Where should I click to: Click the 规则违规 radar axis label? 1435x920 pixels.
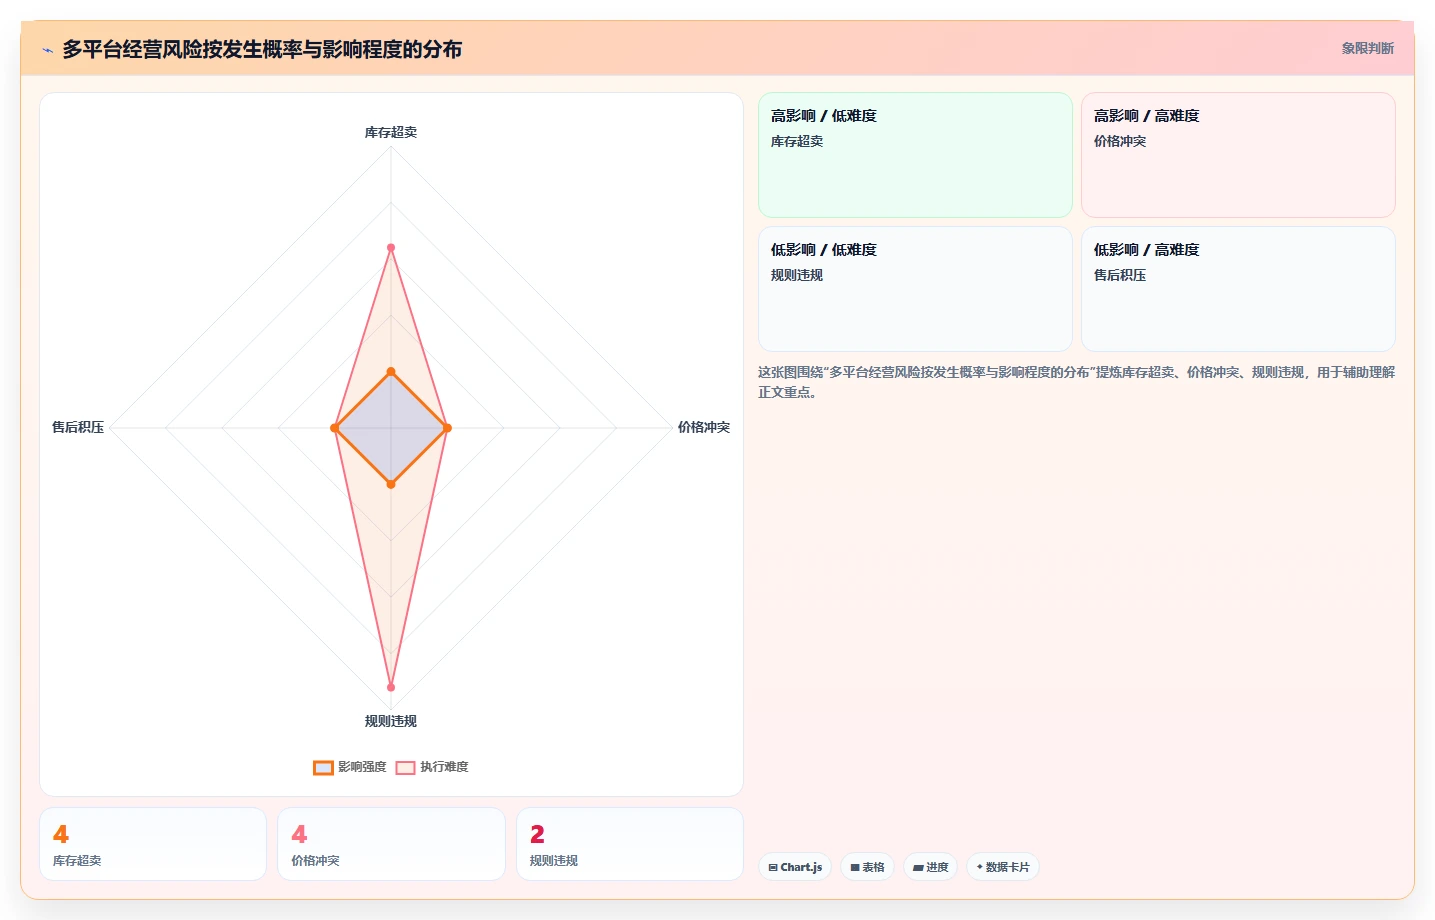391,721
